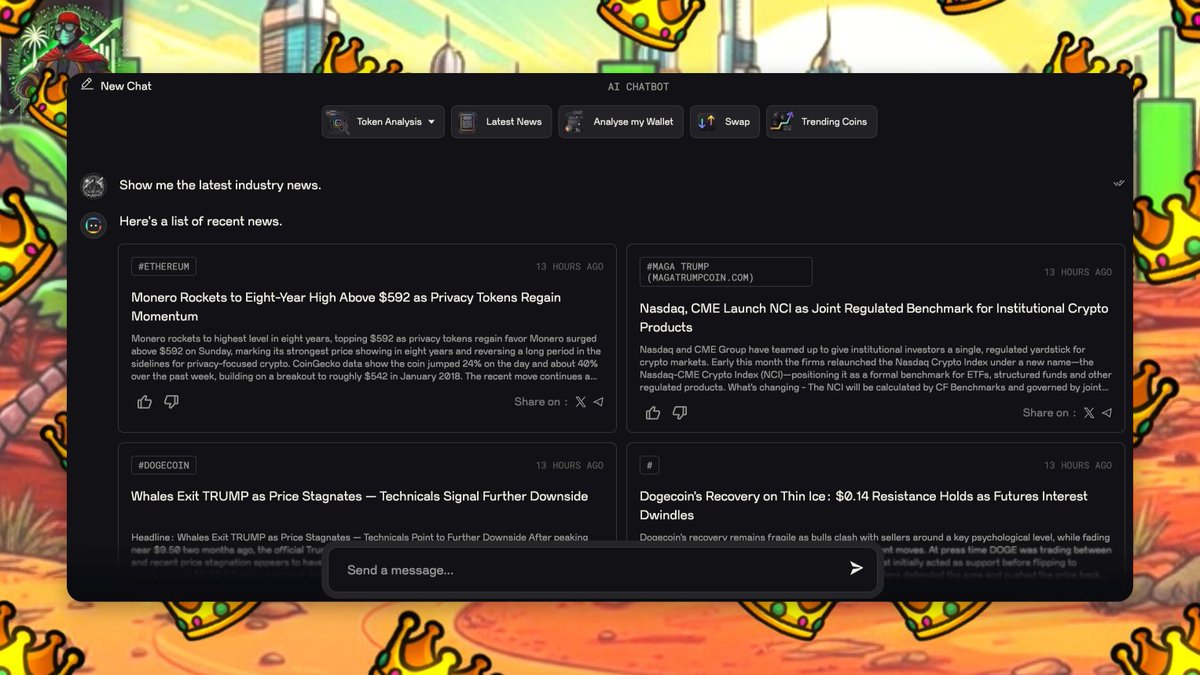Click the Nasdaq article summary text
Screen dimensions: 1200x675
[875, 368]
